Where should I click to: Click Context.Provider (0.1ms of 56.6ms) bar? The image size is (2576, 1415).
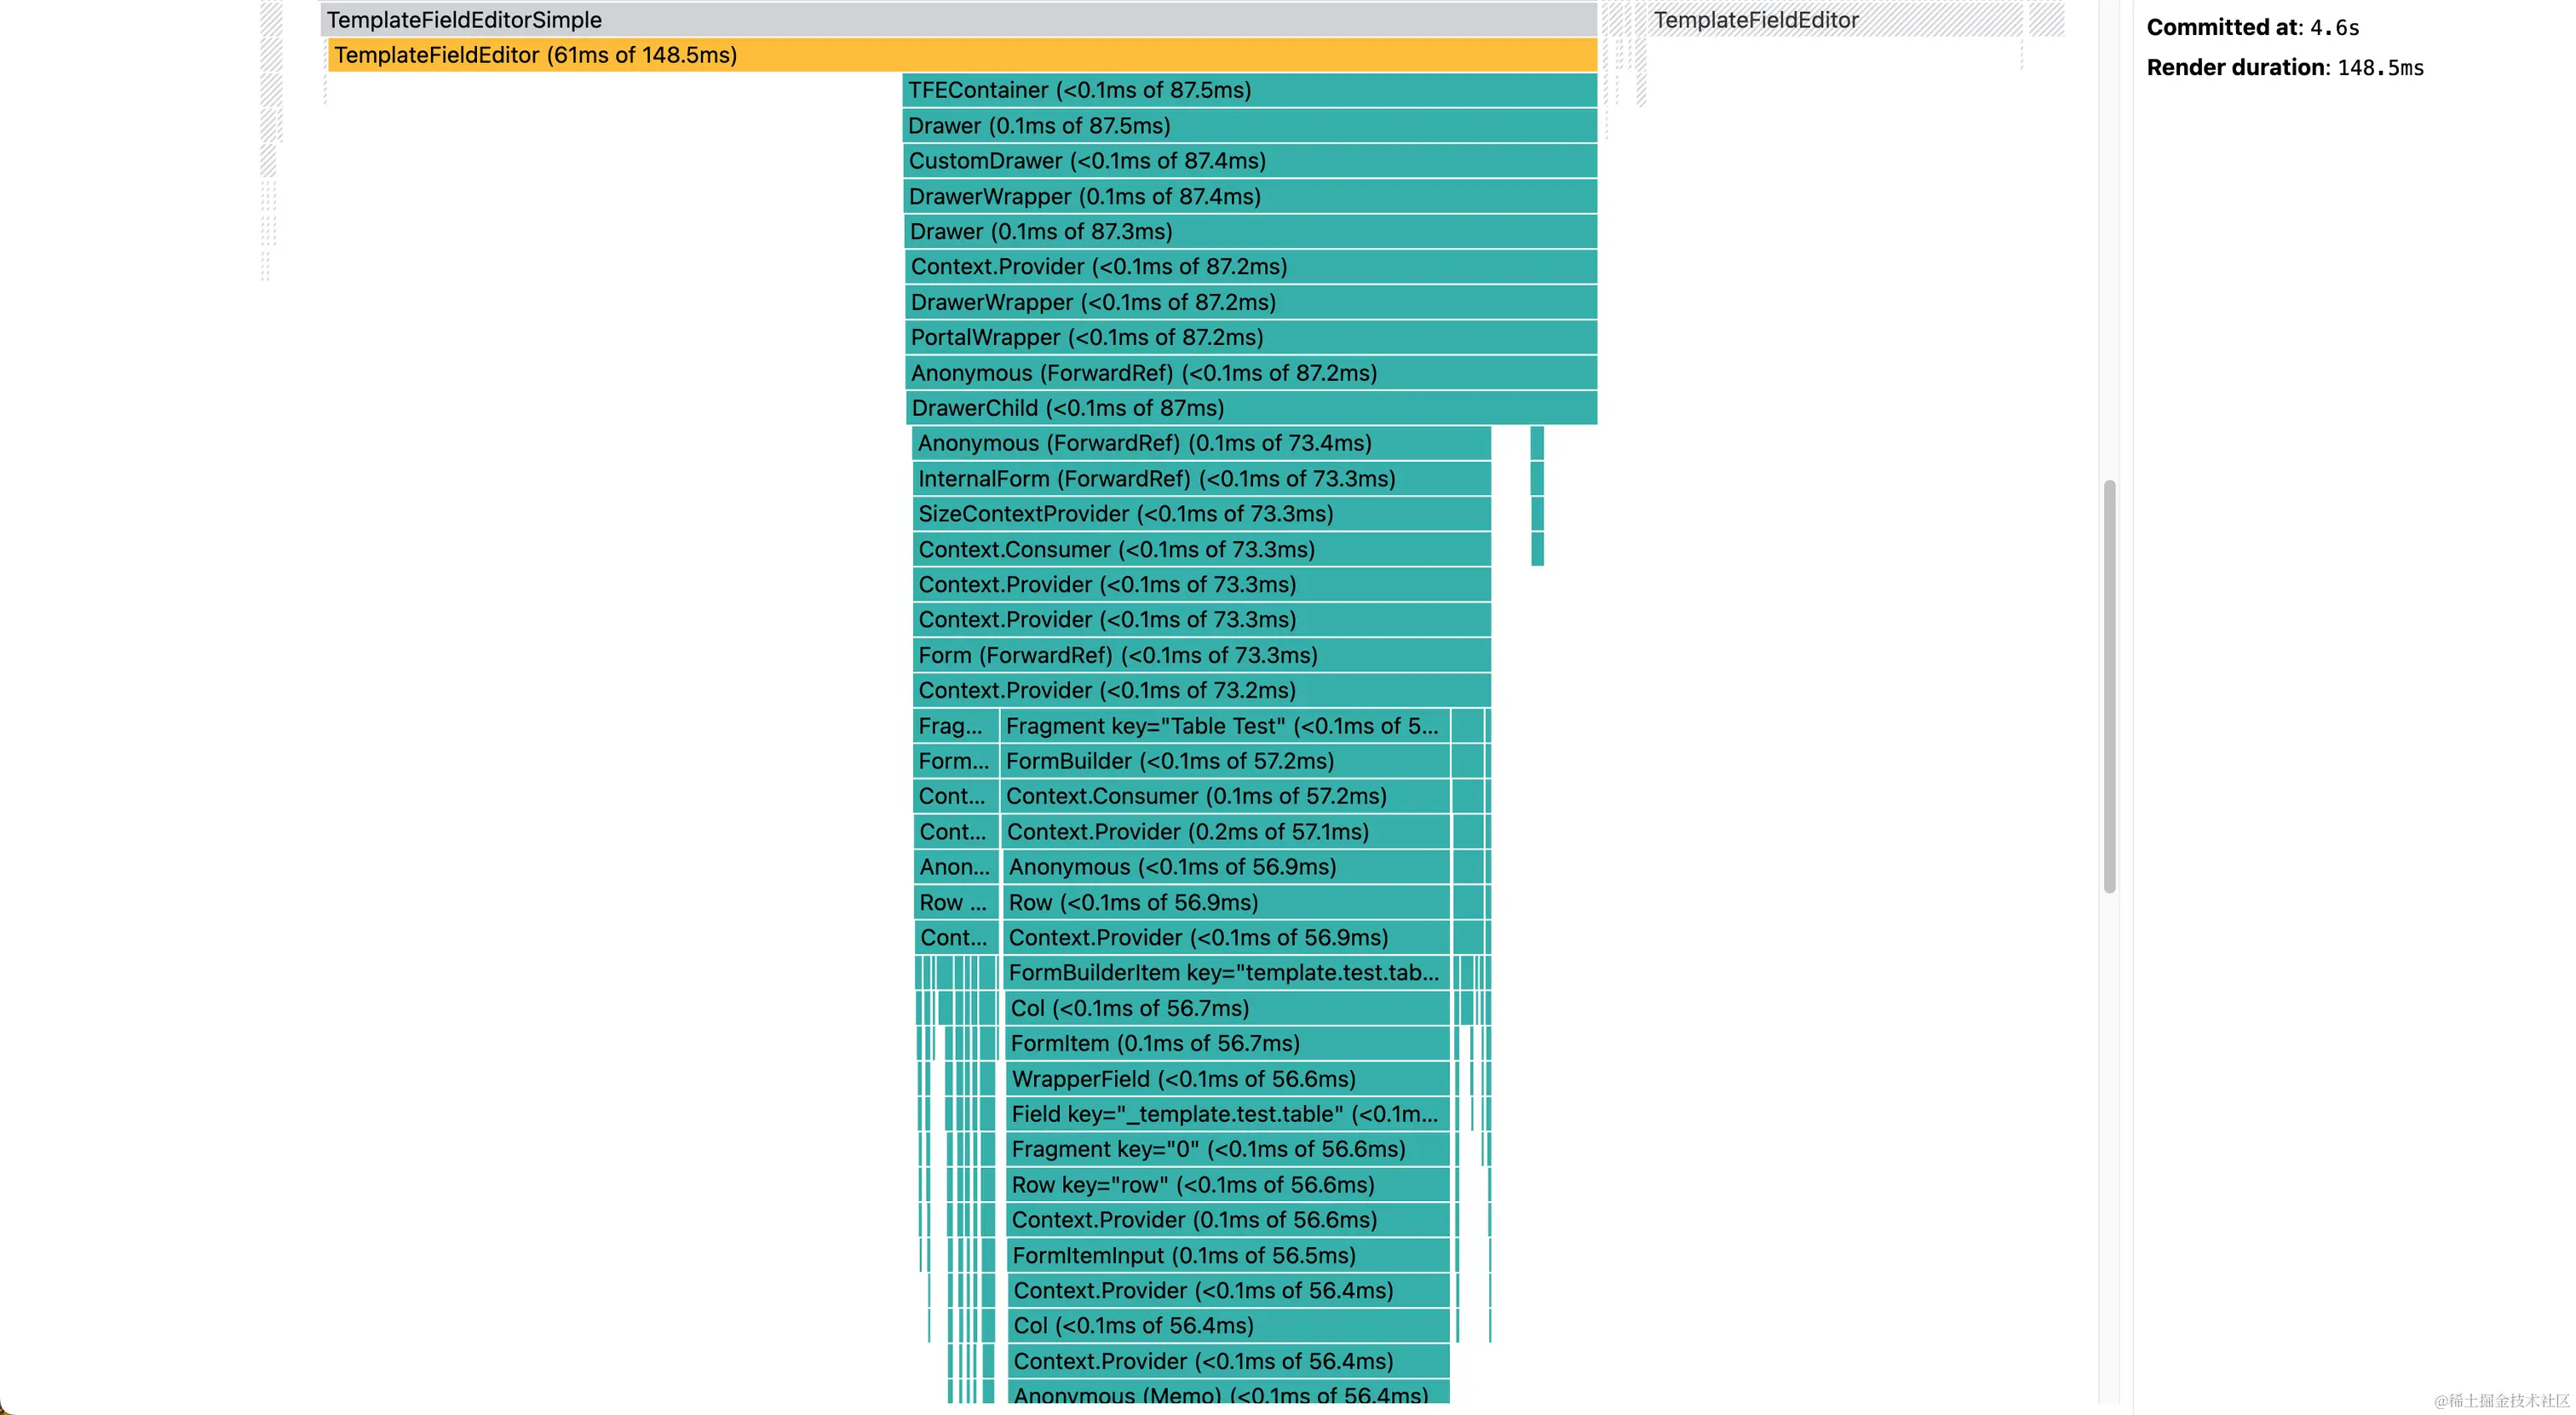pos(1228,1220)
